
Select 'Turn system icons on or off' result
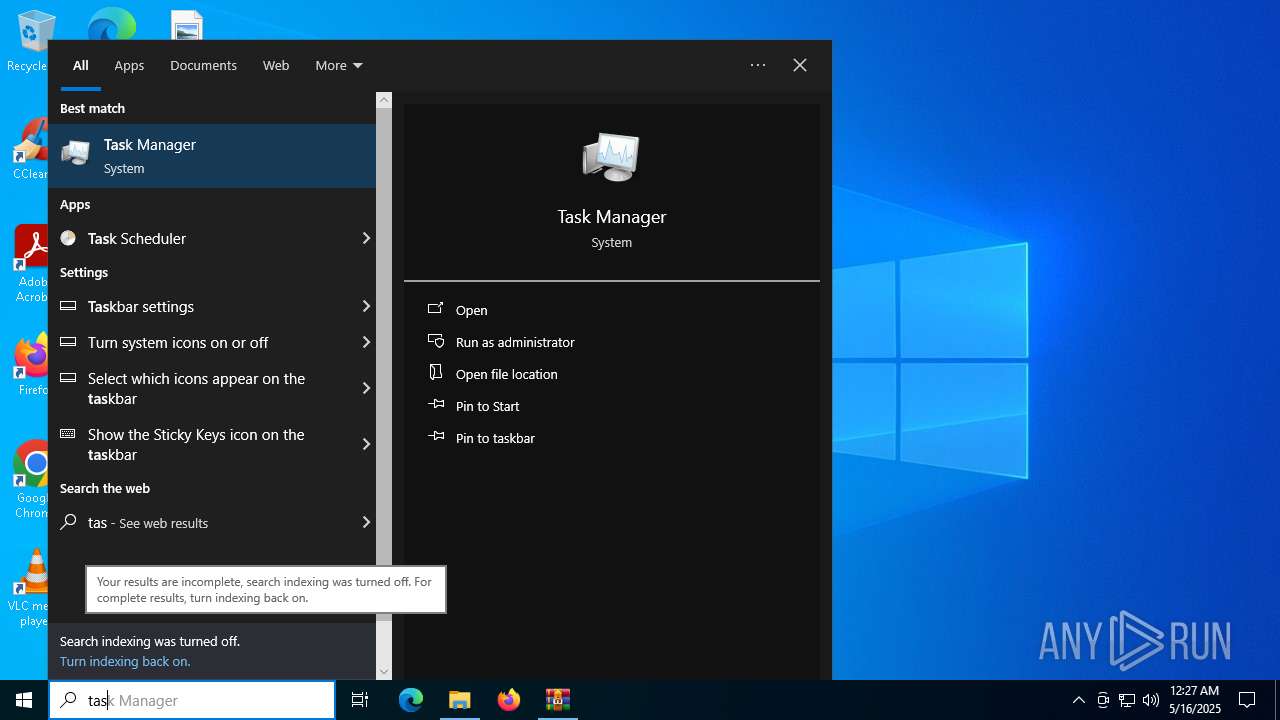tap(212, 342)
